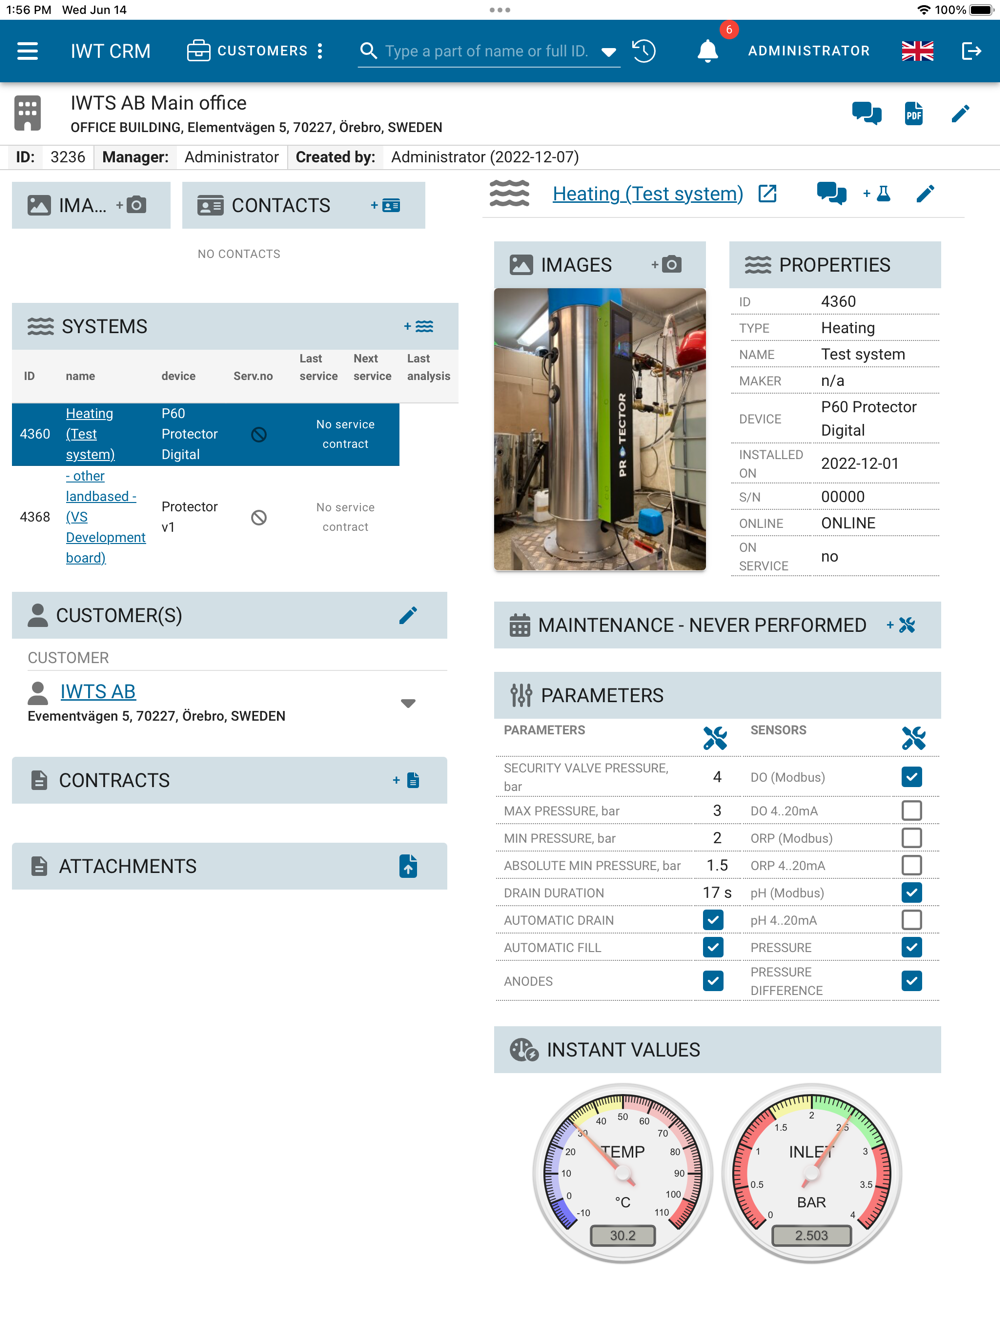Click installed date 2022-12-01
Image resolution: width=1000 pixels, height=1334 pixels.
tap(860, 463)
